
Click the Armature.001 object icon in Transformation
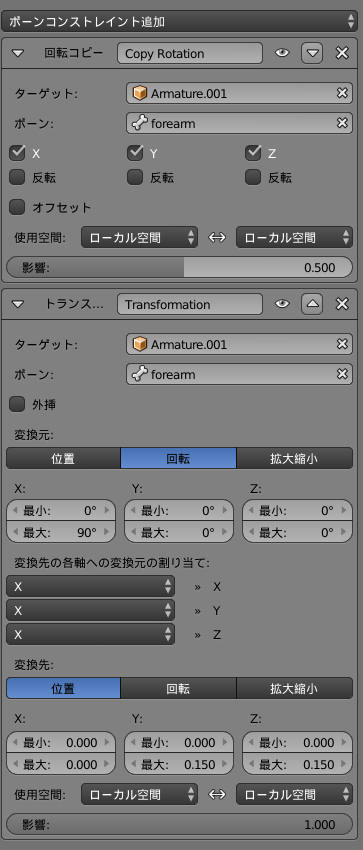click(140, 344)
